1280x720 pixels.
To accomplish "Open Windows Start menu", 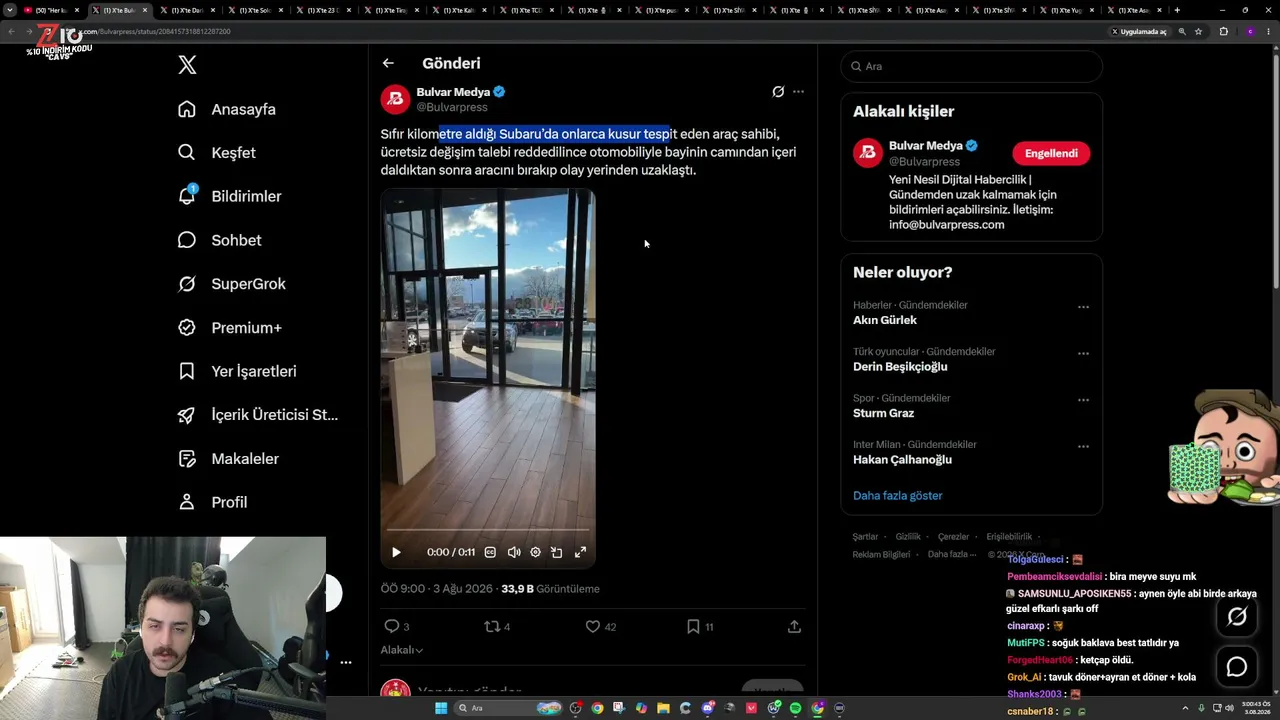I will coord(441,708).
